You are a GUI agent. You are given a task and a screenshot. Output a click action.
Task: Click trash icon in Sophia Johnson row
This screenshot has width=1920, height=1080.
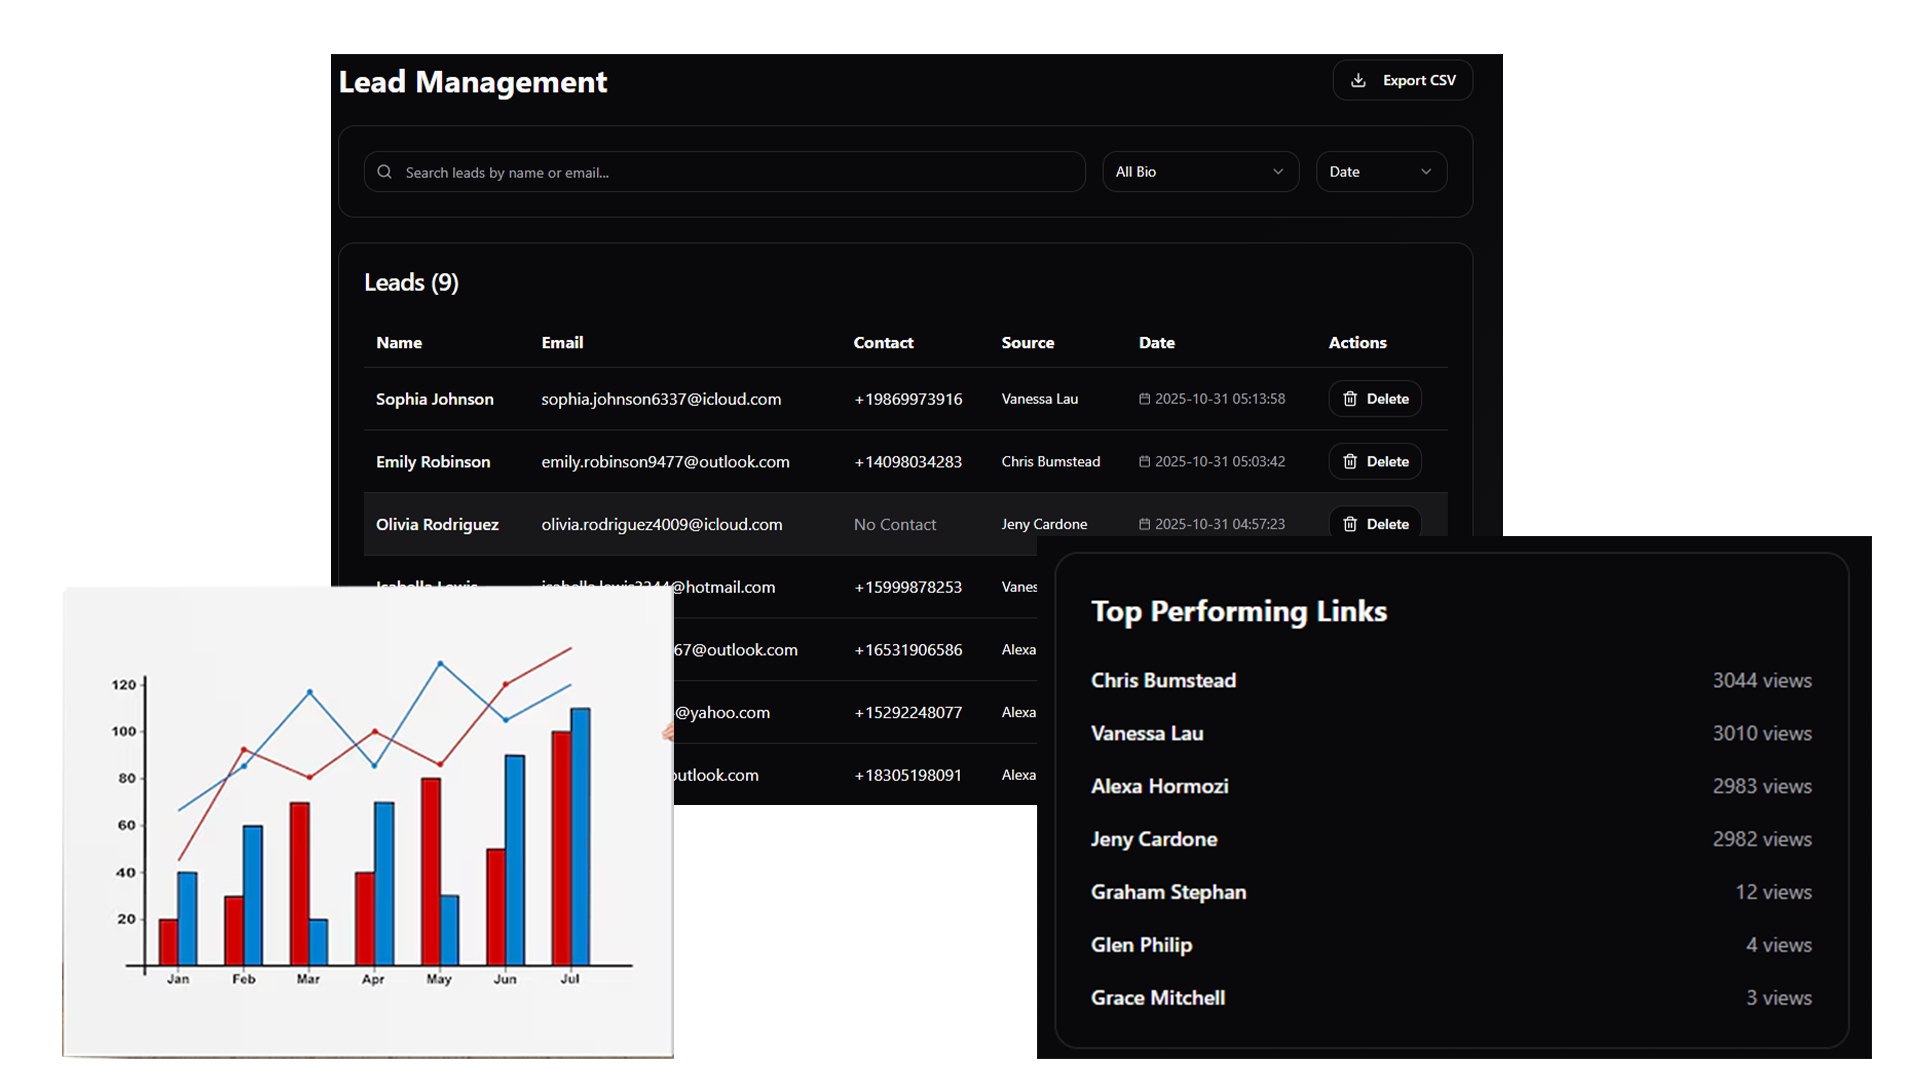coord(1350,399)
